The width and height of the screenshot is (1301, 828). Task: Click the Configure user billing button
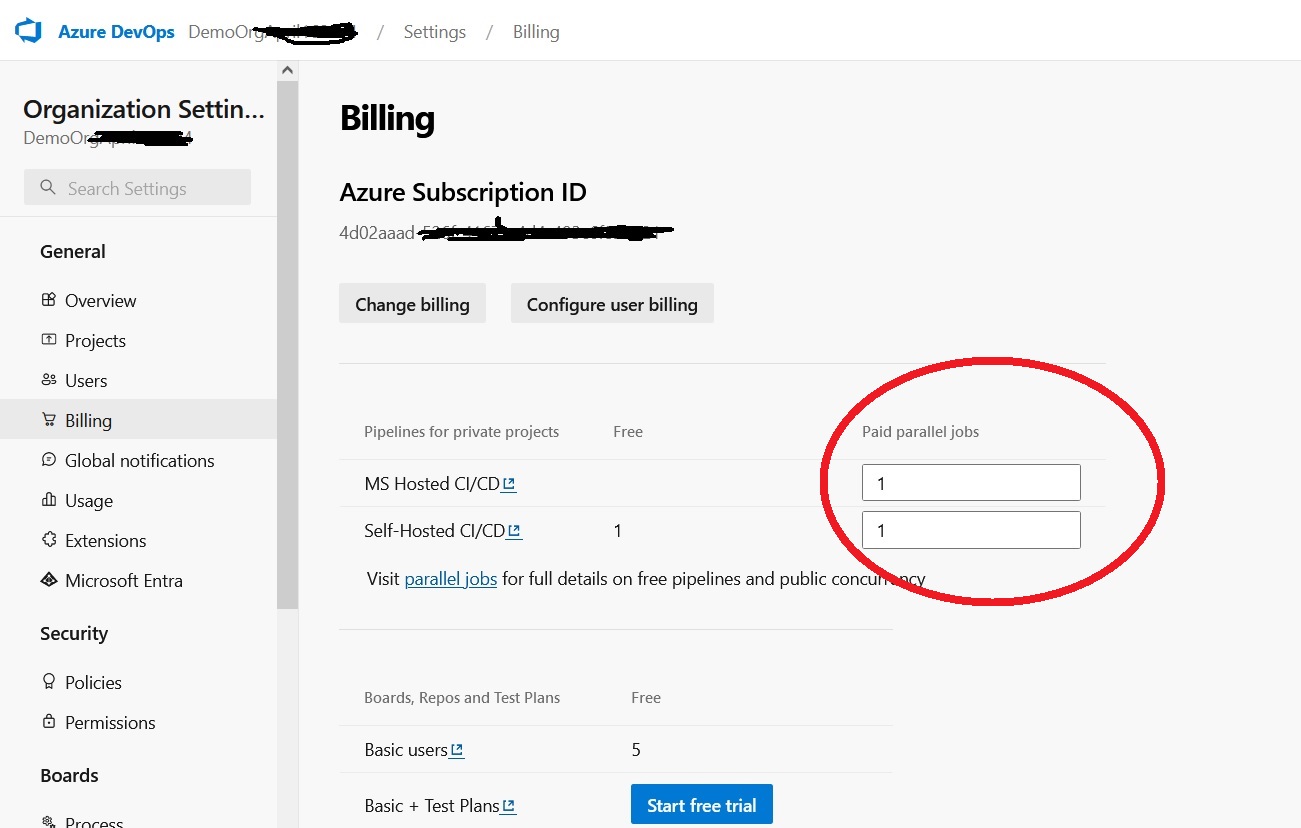(x=612, y=304)
